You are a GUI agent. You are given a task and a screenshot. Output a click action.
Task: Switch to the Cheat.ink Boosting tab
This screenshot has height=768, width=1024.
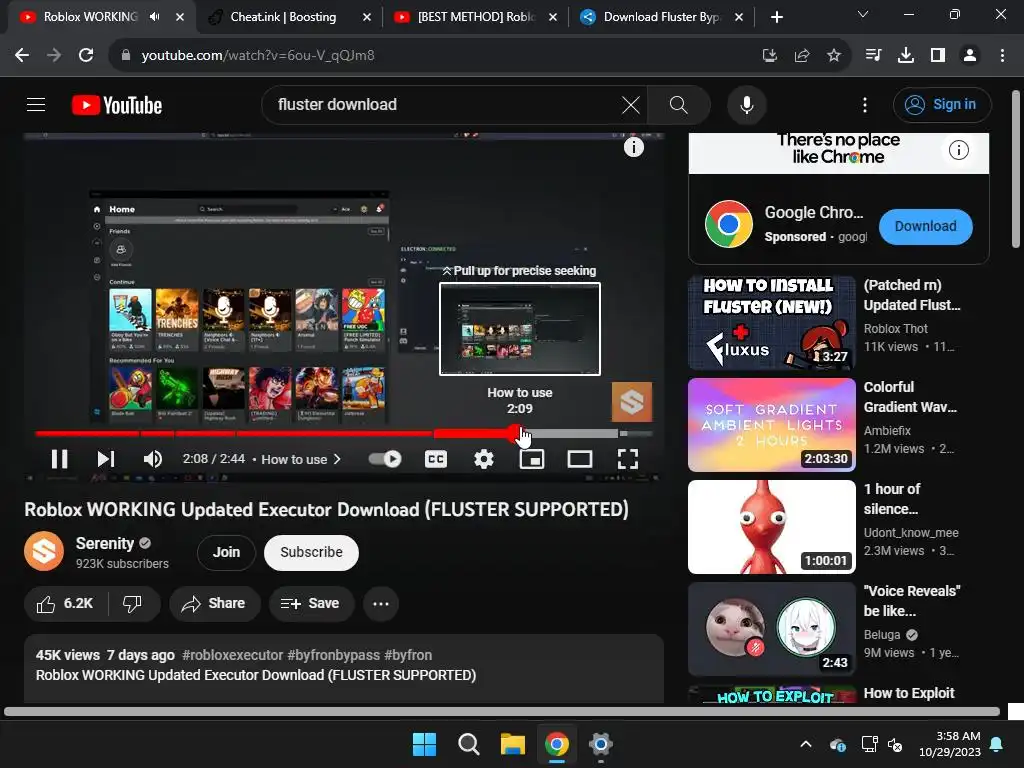[283, 17]
